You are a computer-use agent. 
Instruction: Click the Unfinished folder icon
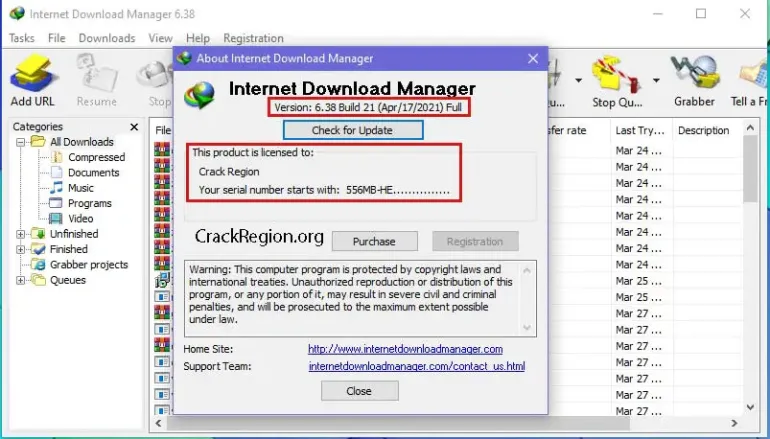pos(38,234)
